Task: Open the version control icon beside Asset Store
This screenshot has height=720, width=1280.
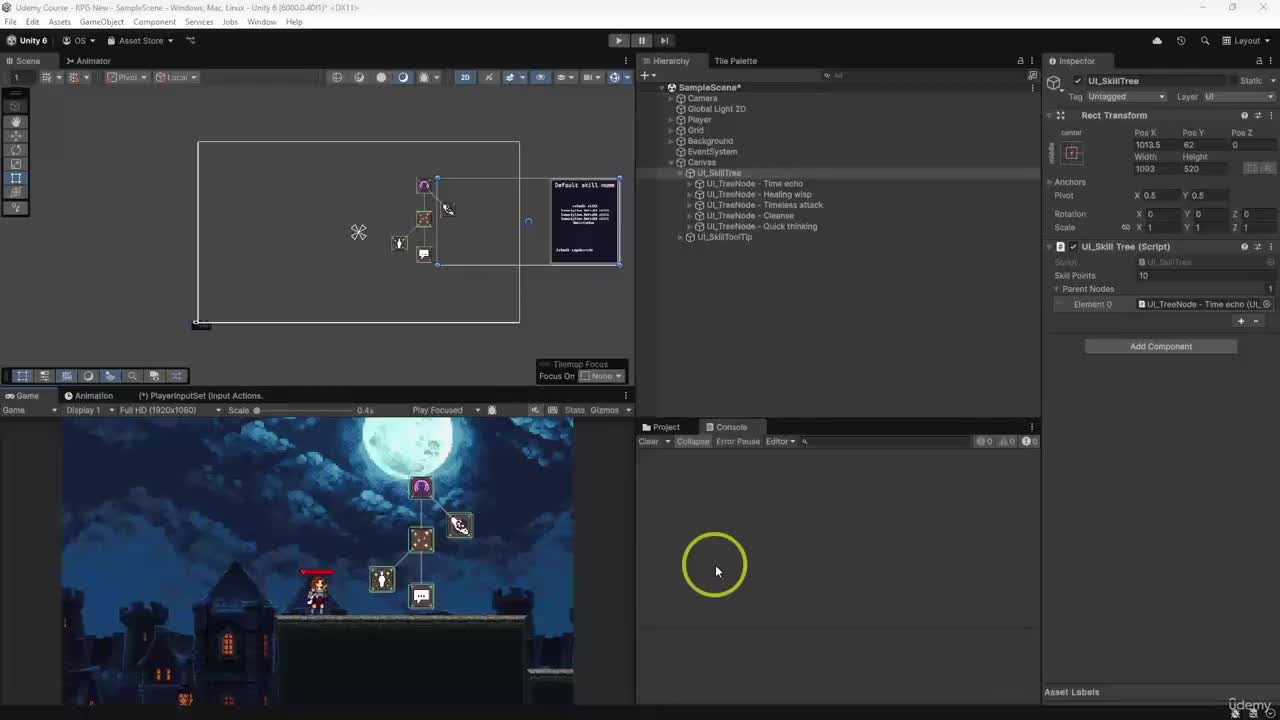Action: click(191, 41)
